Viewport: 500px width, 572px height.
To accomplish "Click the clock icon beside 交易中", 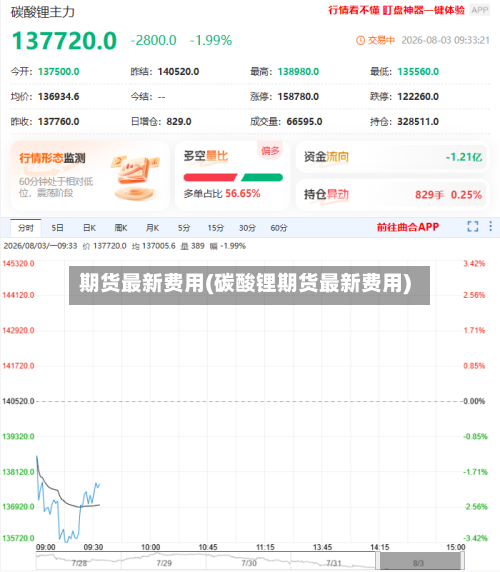I will tap(360, 40).
